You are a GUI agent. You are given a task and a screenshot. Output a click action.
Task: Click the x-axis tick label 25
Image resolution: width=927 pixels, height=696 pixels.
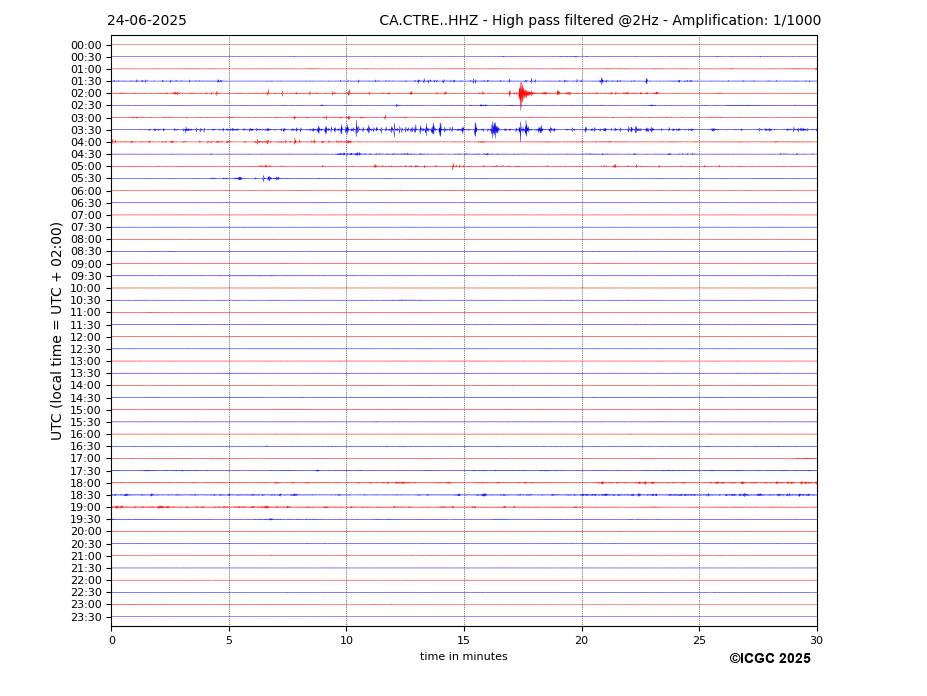coord(699,640)
